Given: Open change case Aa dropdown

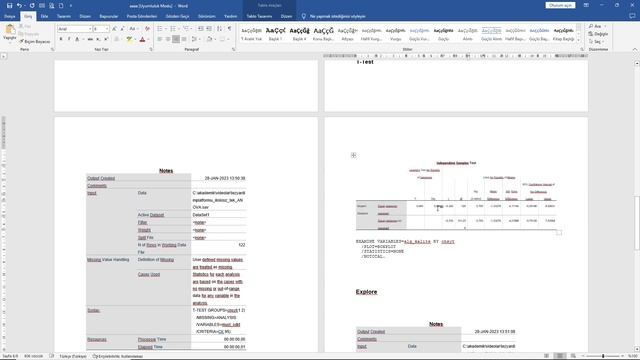Looking at the screenshot, I should tap(133, 29).
